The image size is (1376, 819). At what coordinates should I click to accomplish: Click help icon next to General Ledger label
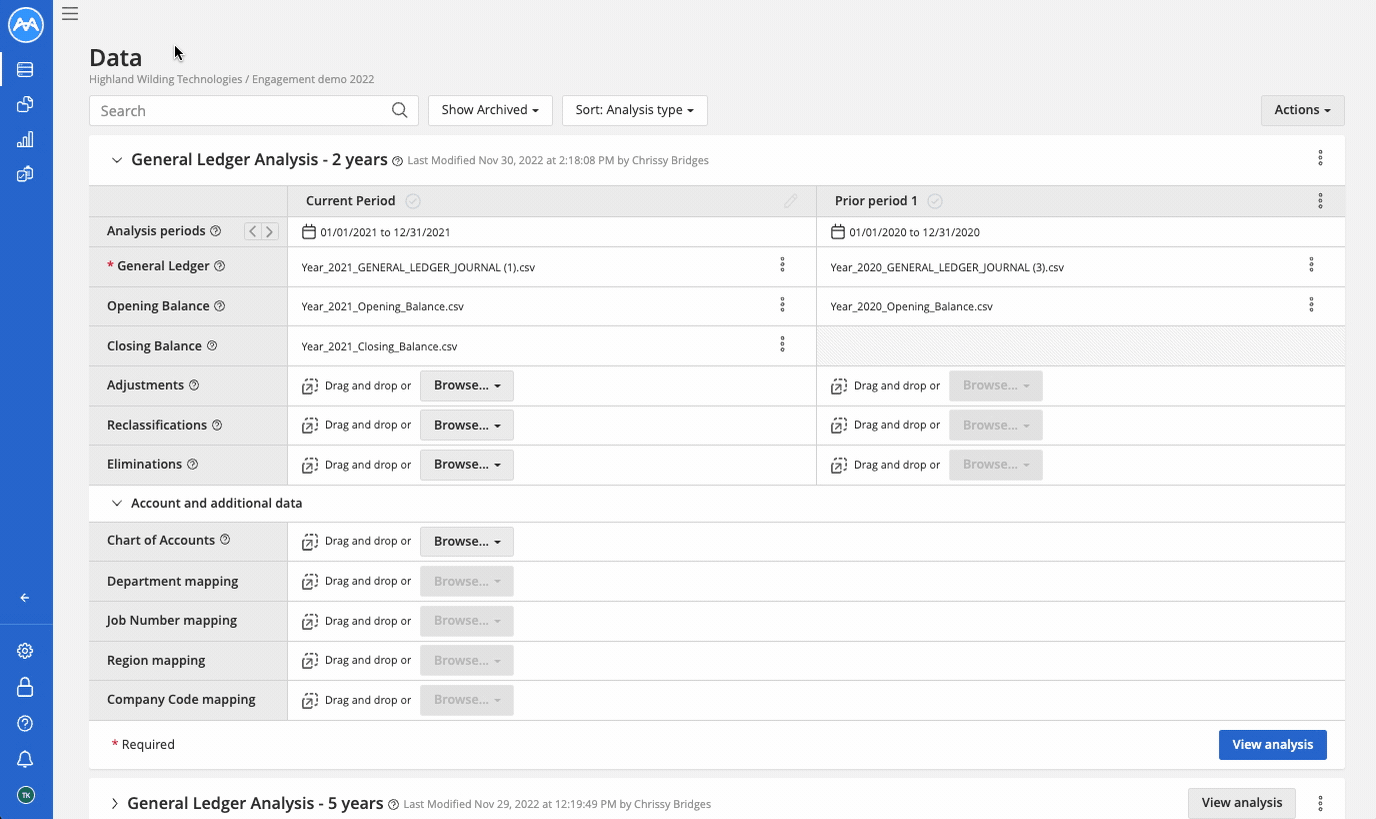pyautogui.click(x=220, y=266)
